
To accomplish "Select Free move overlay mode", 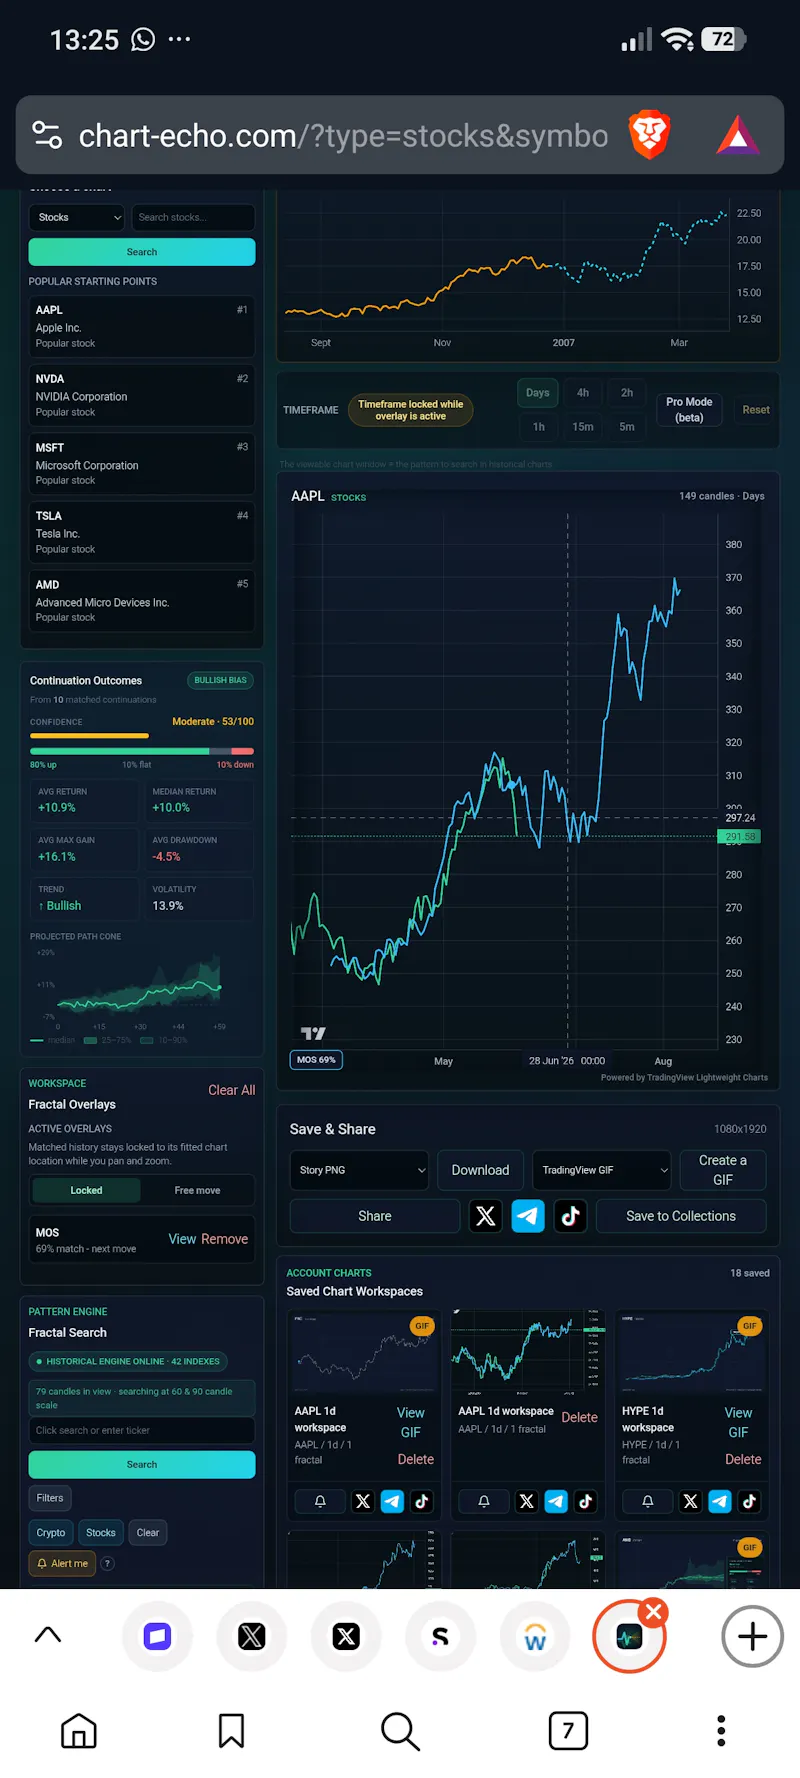I will (197, 1190).
